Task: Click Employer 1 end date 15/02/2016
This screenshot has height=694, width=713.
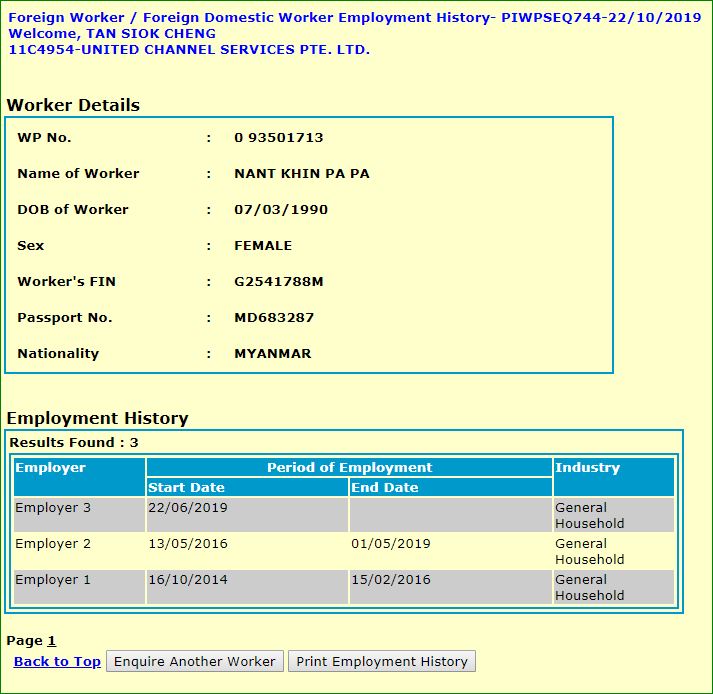Action: (390, 580)
